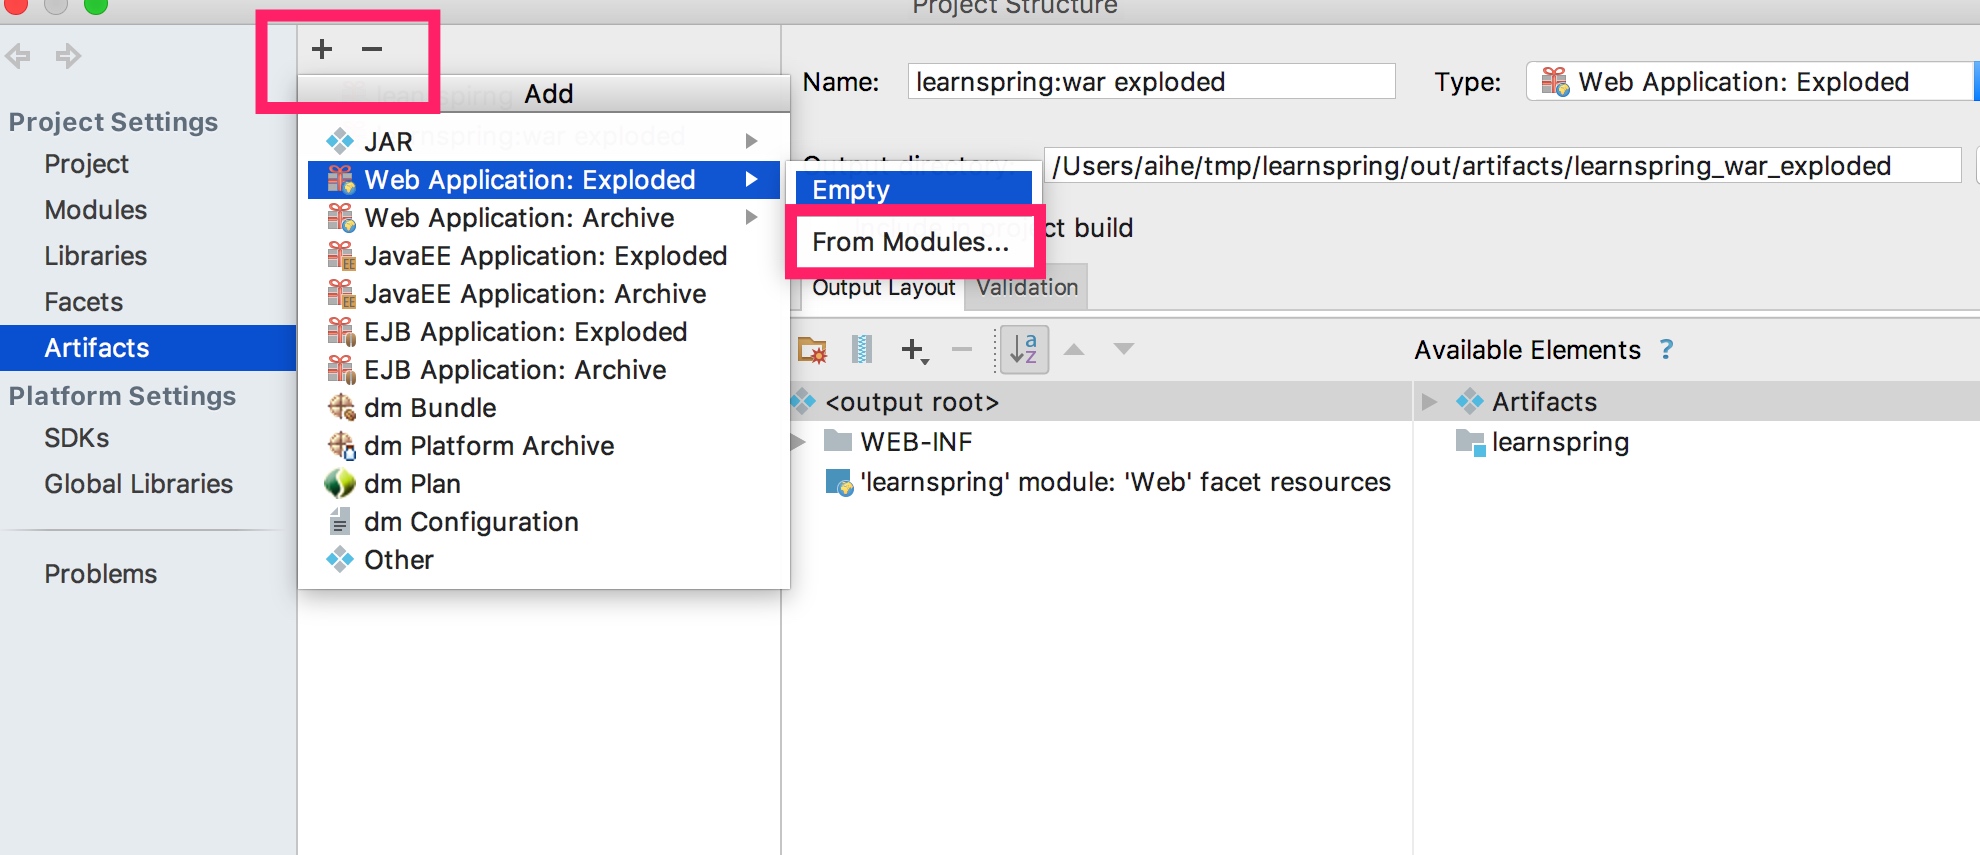Open the Type dropdown for Web Application: Exploded
The width and height of the screenshot is (1980, 855).
(1750, 82)
